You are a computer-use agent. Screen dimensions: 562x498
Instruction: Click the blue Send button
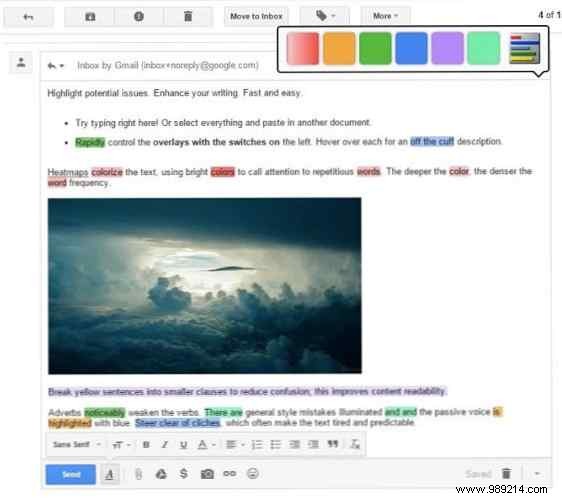(x=71, y=474)
